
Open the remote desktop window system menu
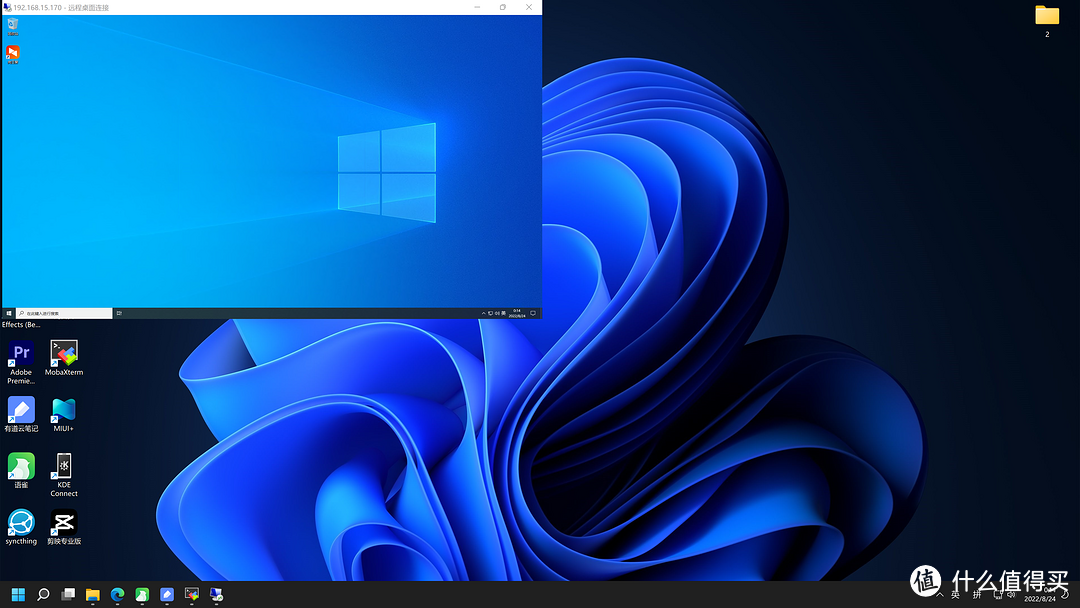coord(6,7)
